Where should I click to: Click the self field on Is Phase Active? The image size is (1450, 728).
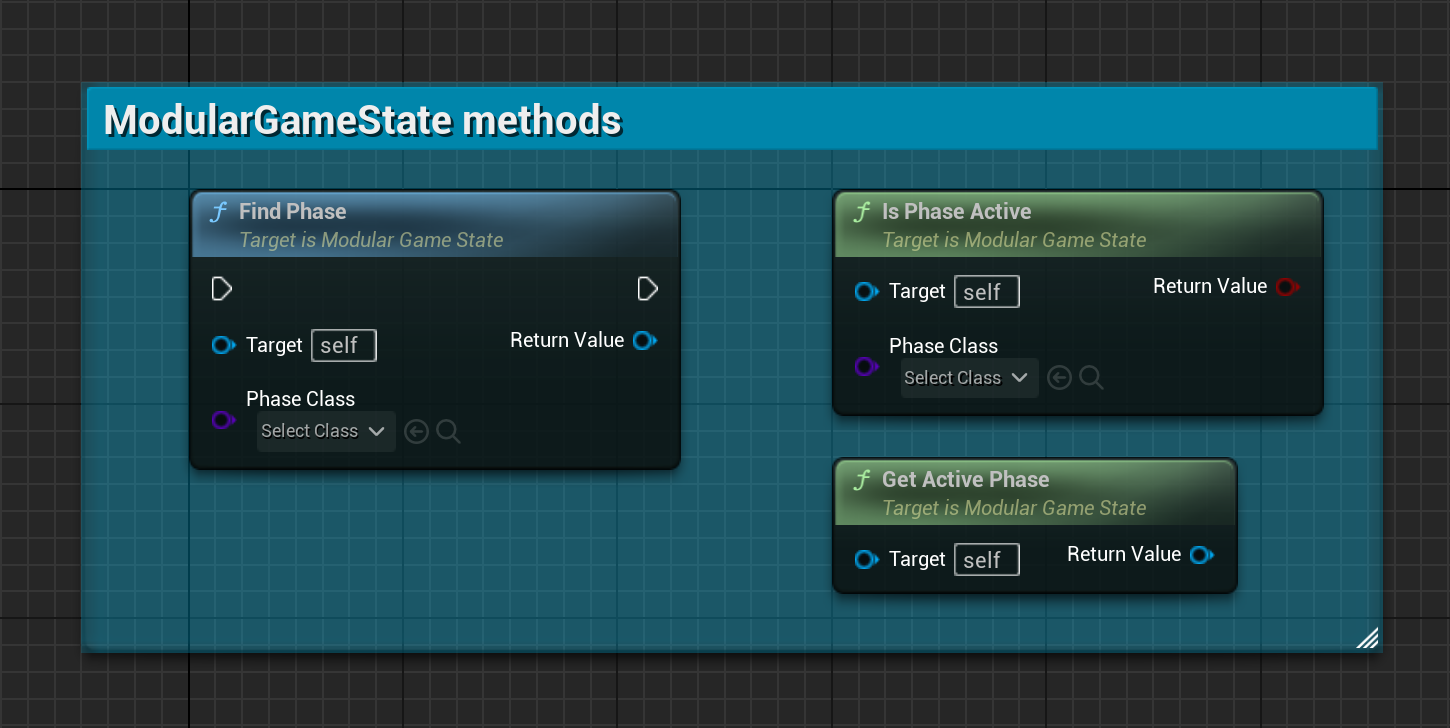pyautogui.click(x=987, y=292)
